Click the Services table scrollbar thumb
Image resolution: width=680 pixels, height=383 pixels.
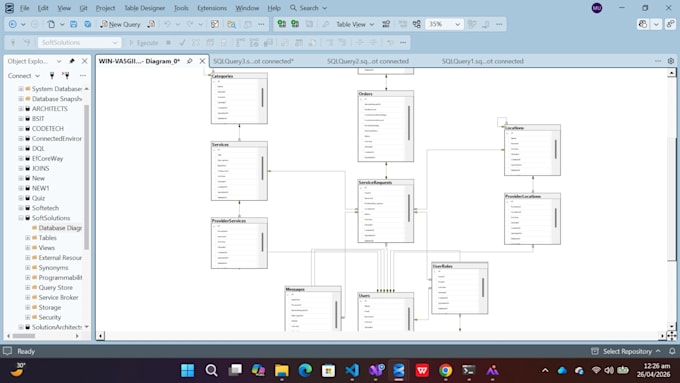tap(262, 168)
